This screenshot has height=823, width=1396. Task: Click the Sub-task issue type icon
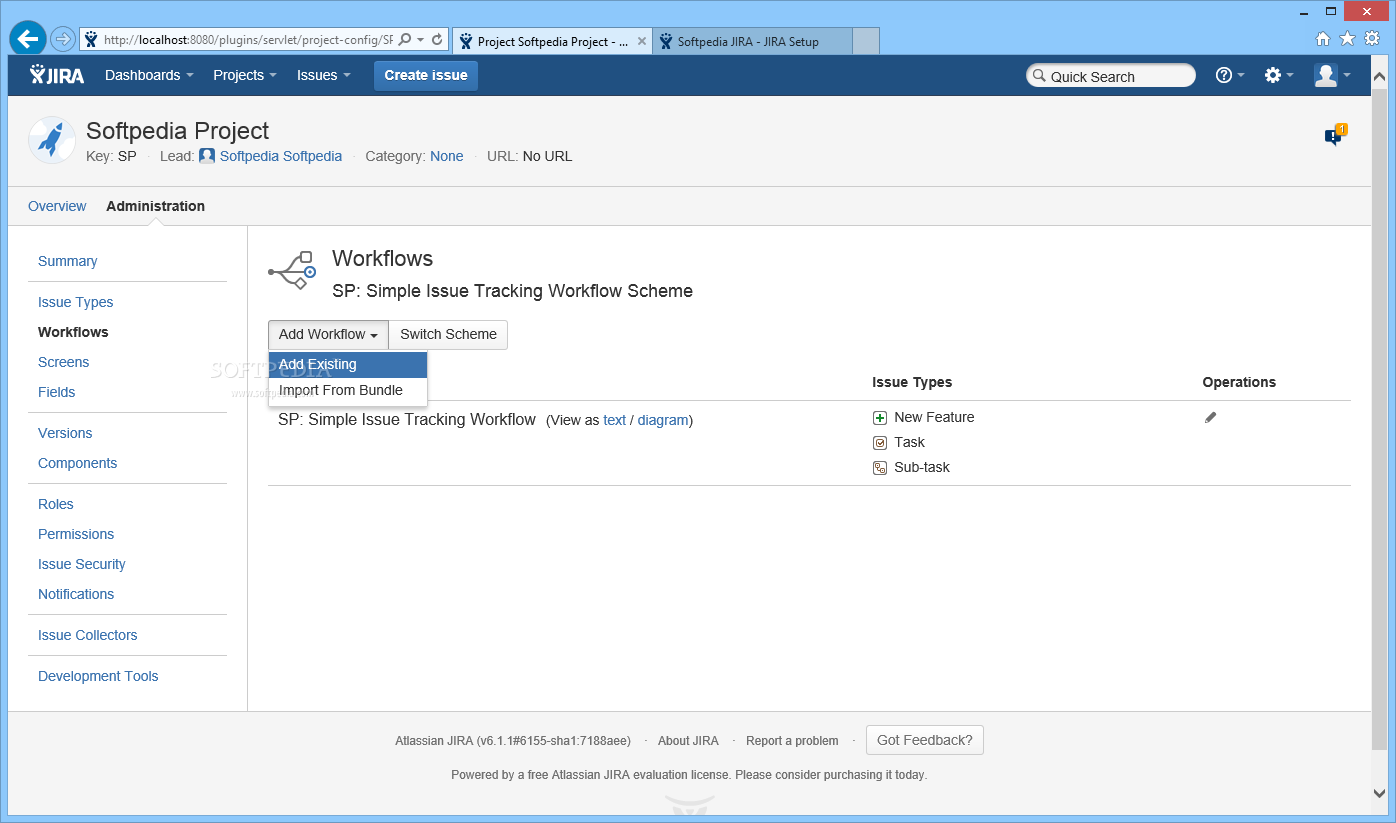click(880, 468)
